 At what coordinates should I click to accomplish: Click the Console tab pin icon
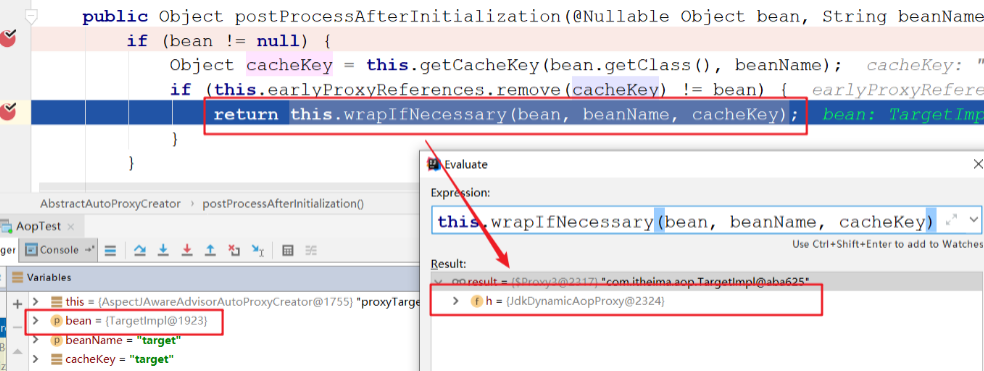91,250
